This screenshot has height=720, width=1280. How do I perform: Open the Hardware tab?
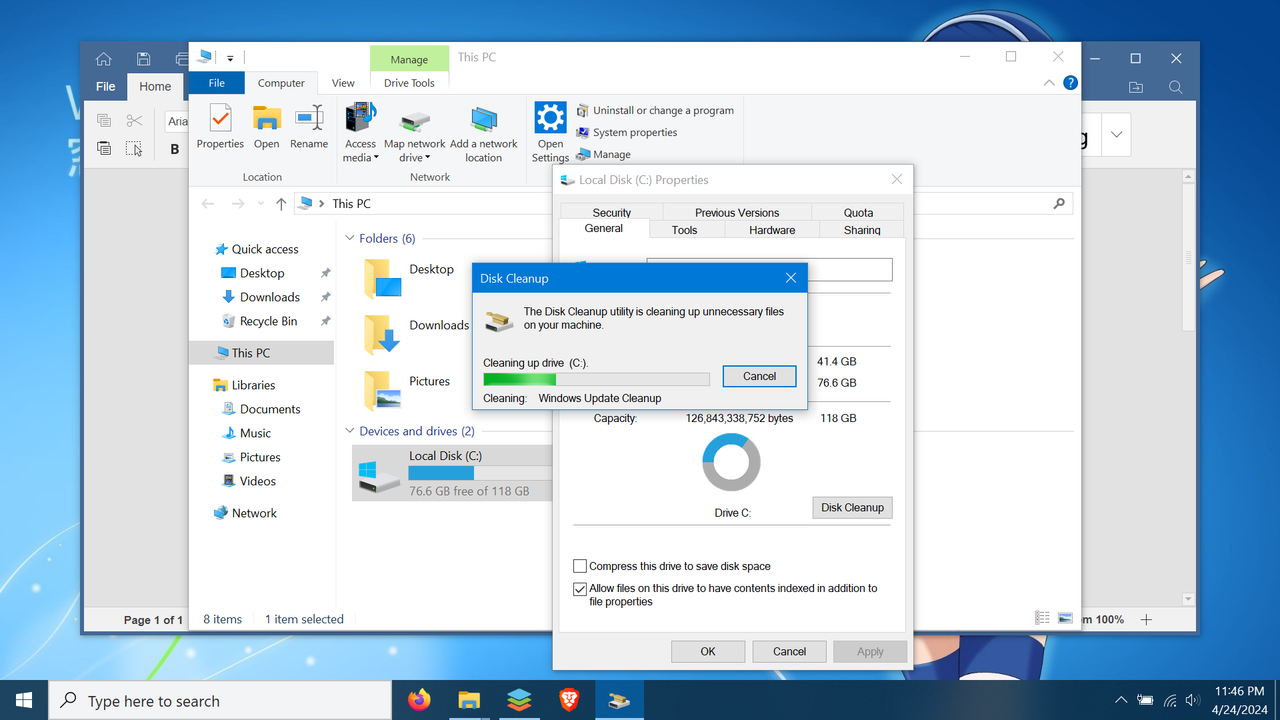[x=772, y=230]
